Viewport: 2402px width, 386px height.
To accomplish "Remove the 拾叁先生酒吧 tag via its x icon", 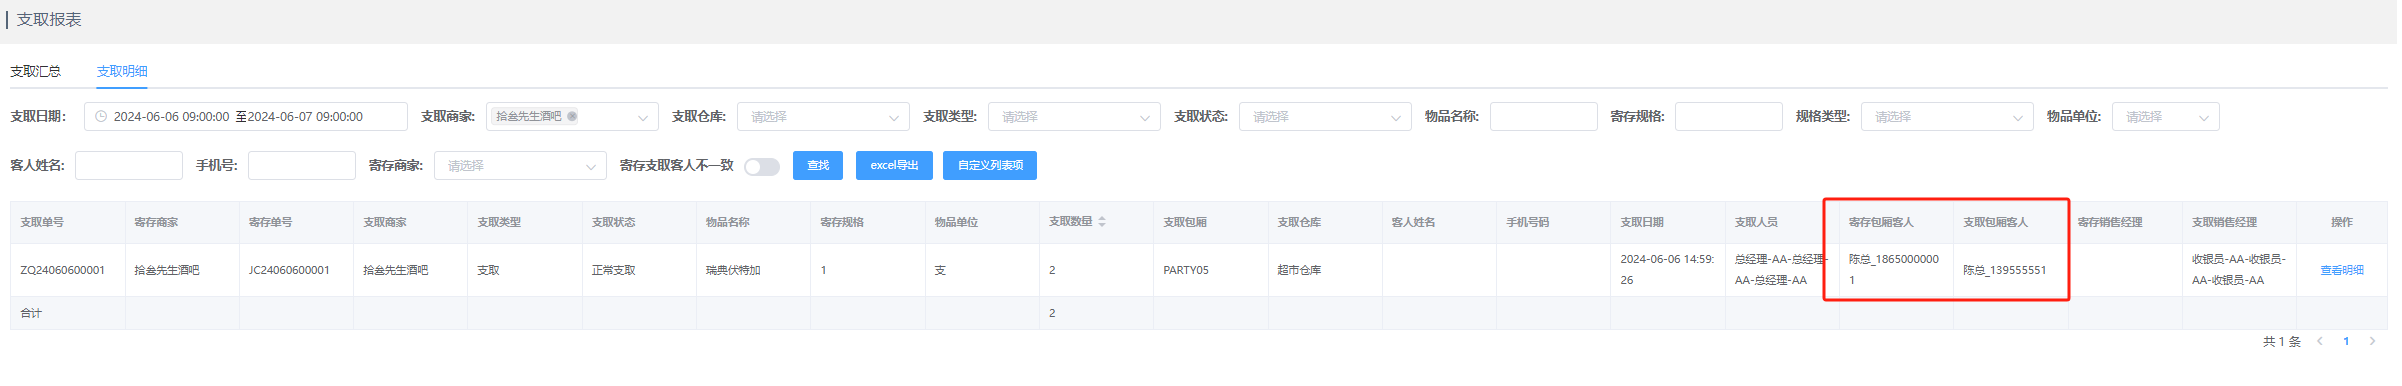I will point(572,117).
